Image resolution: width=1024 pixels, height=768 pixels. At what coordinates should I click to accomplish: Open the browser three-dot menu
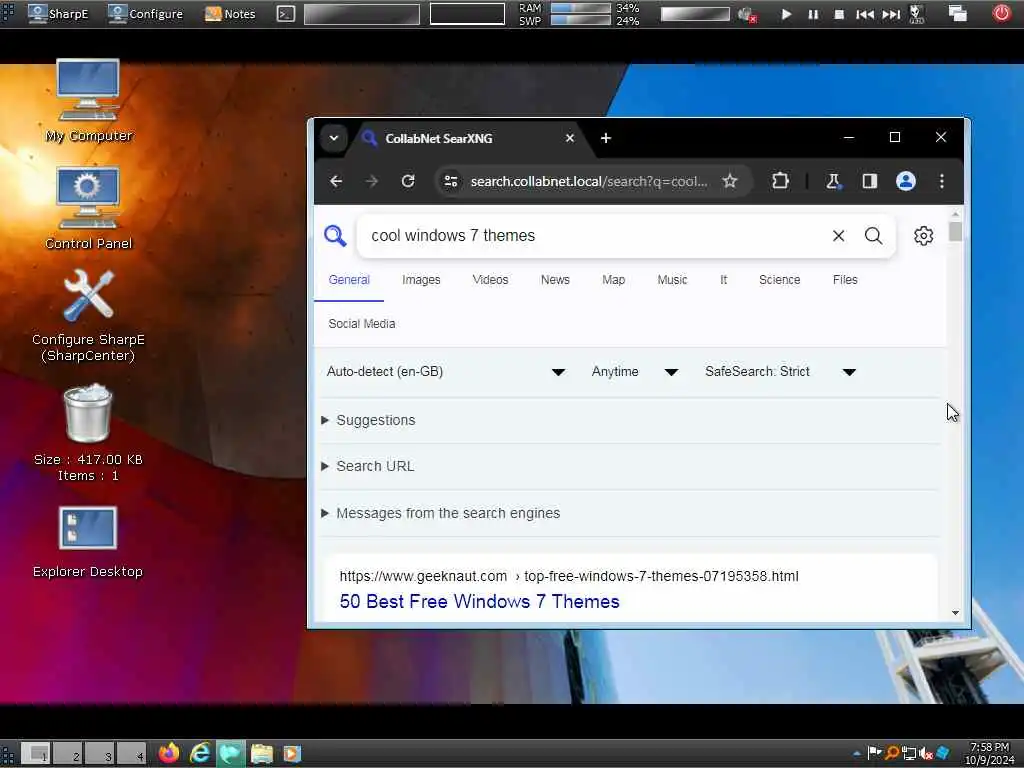click(x=942, y=181)
